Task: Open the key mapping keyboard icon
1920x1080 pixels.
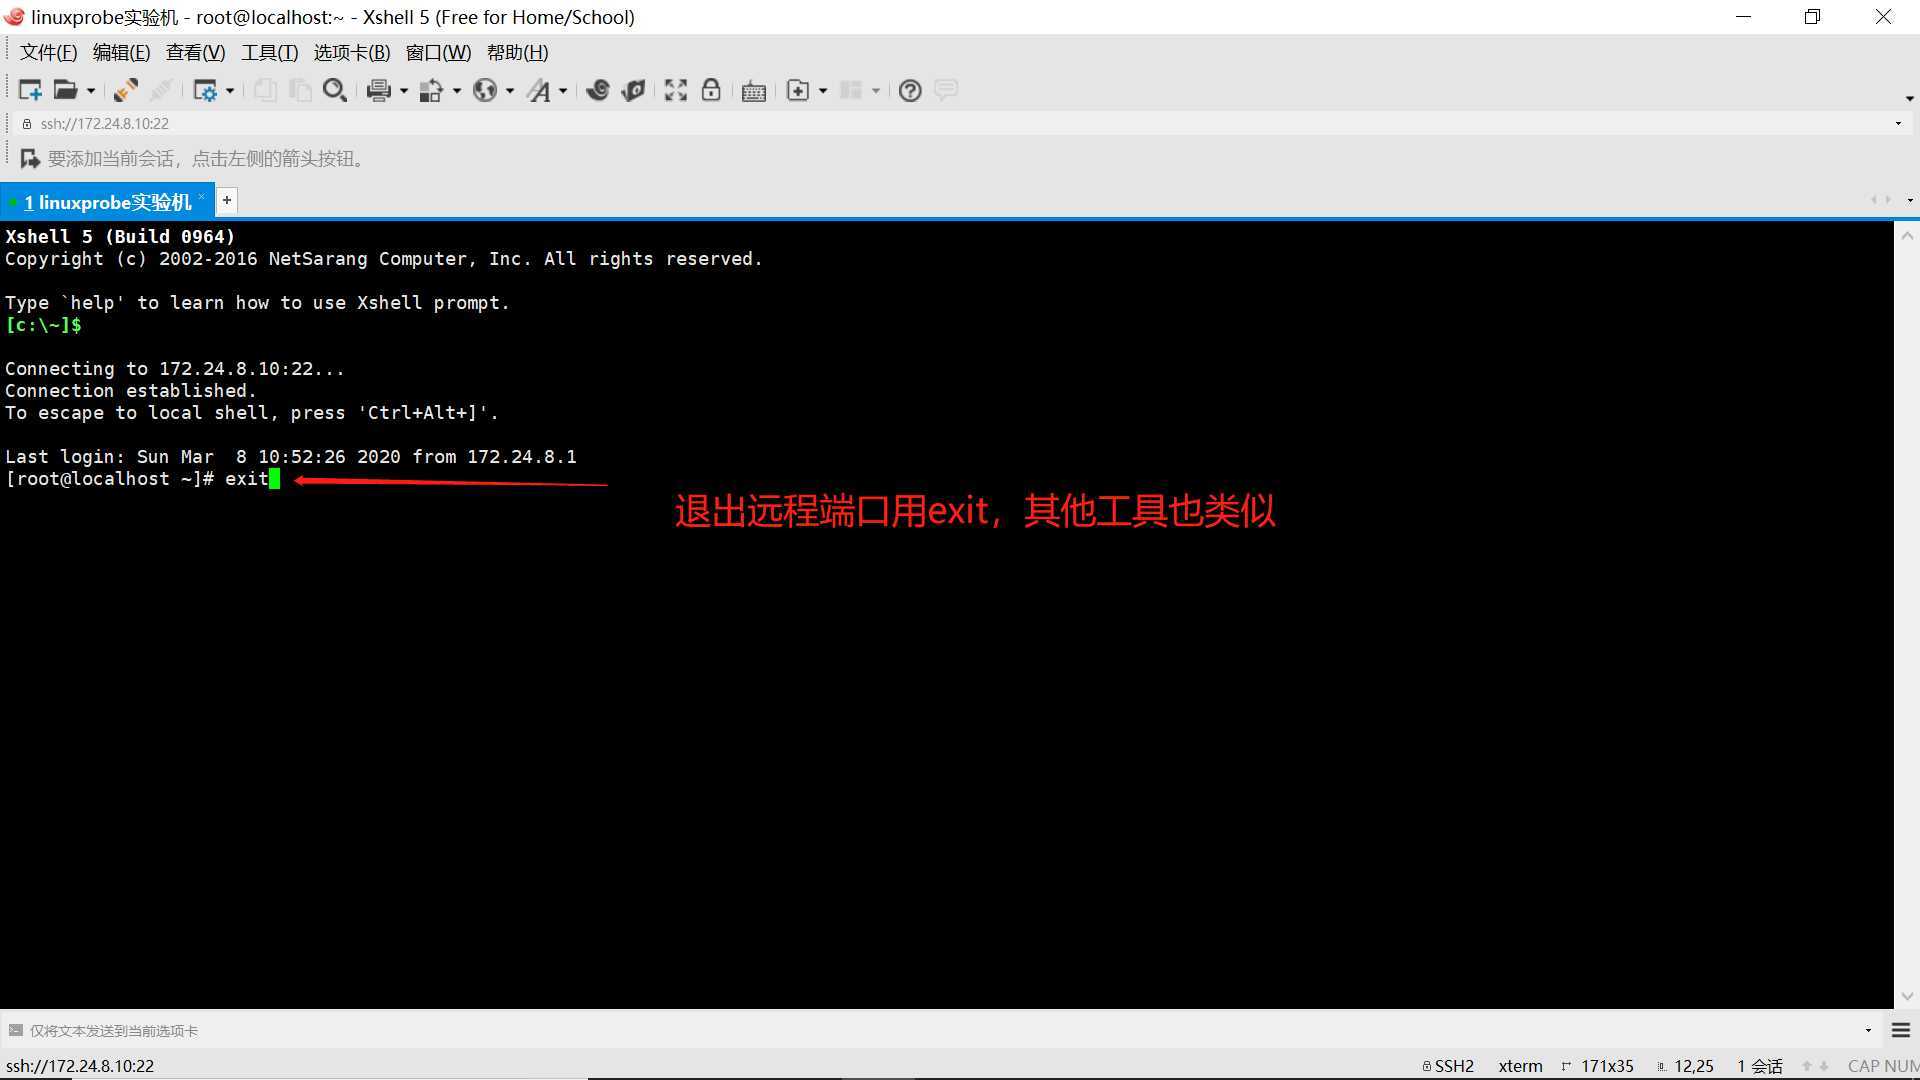Action: [754, 91]
